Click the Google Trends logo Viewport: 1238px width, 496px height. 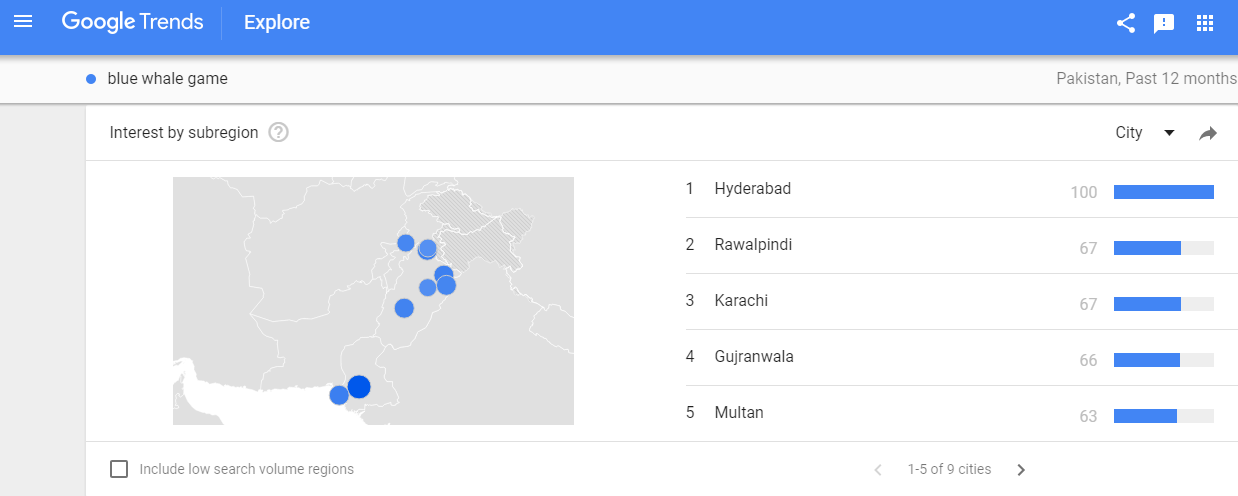pyautogui.click(x=132, y=22)
